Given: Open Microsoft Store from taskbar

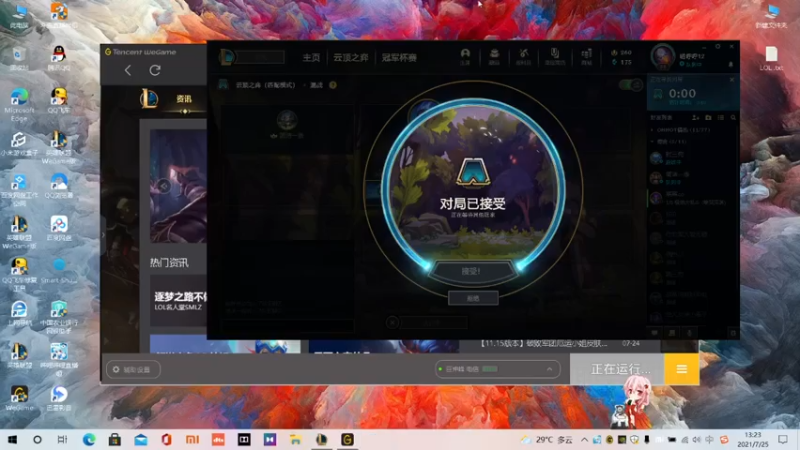Looking at the screenshot, I should pos(115,439).
